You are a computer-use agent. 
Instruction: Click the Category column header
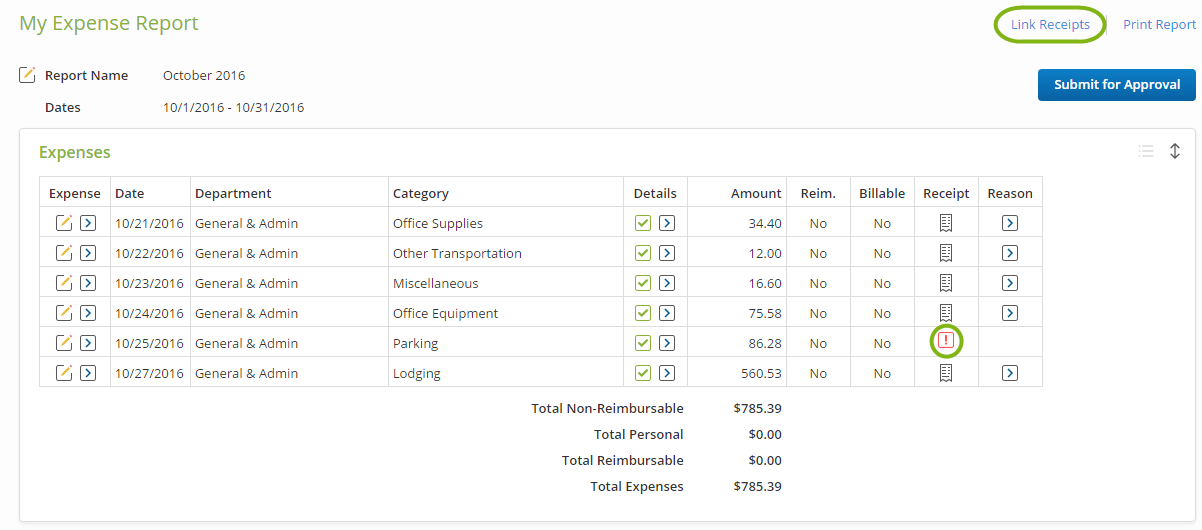pos(421,193)
